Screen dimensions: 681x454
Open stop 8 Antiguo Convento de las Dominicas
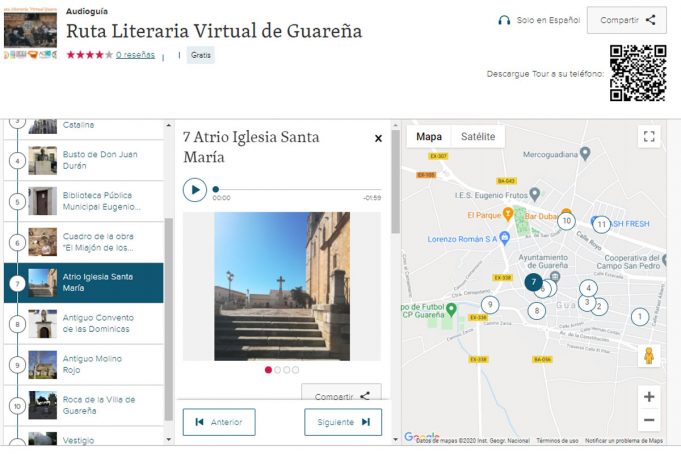click(x=97, y=324)
